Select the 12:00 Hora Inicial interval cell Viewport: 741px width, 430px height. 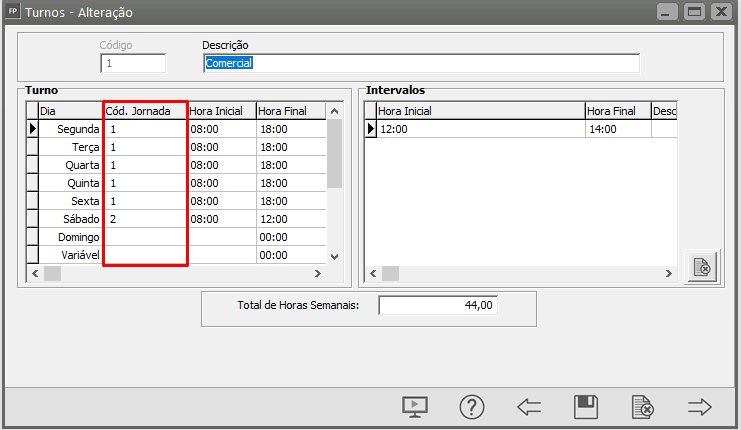coord(480,129)
